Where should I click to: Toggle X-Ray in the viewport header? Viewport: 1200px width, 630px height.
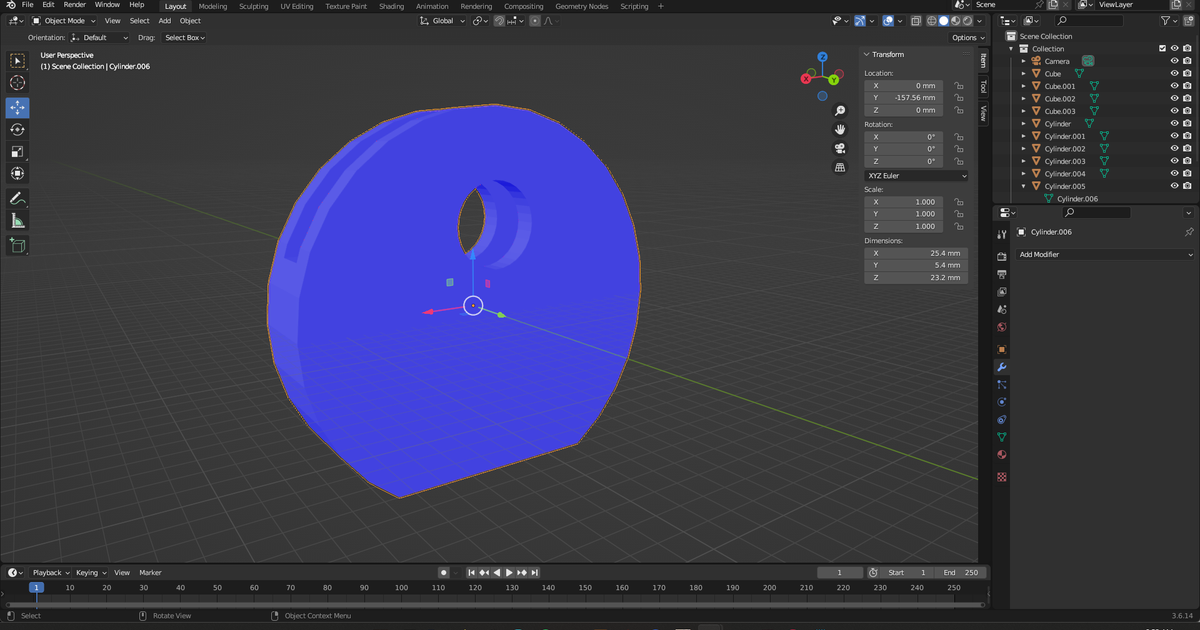pyautogui.click(x=915, y=20)
